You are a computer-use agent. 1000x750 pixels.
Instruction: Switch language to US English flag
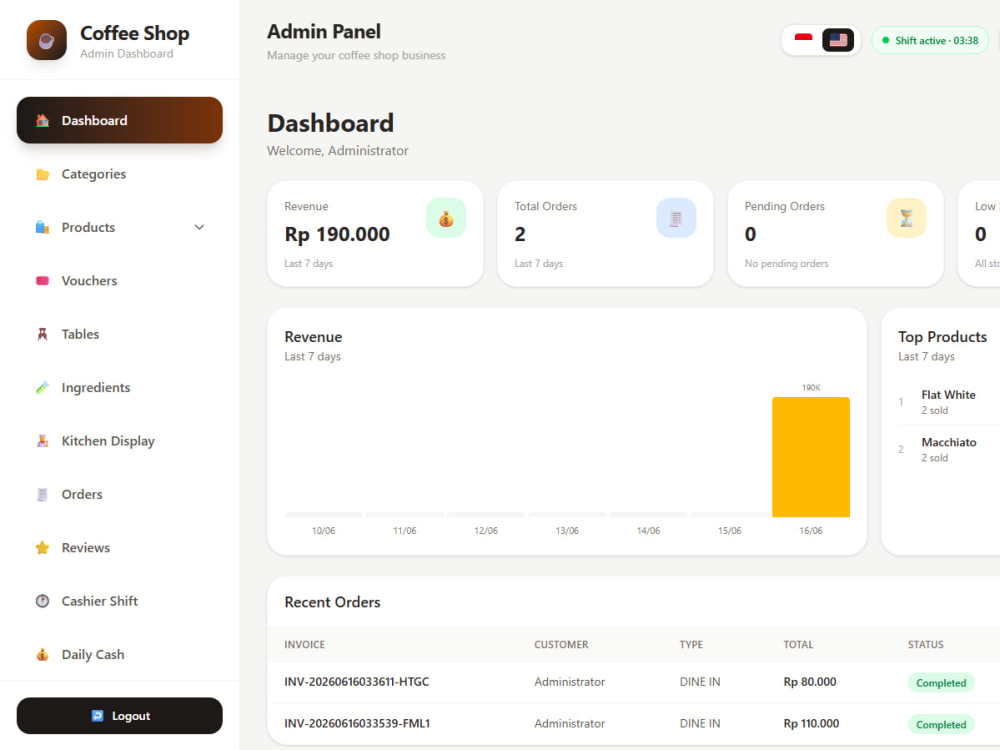pyautogui.click(x=838, y=40)
